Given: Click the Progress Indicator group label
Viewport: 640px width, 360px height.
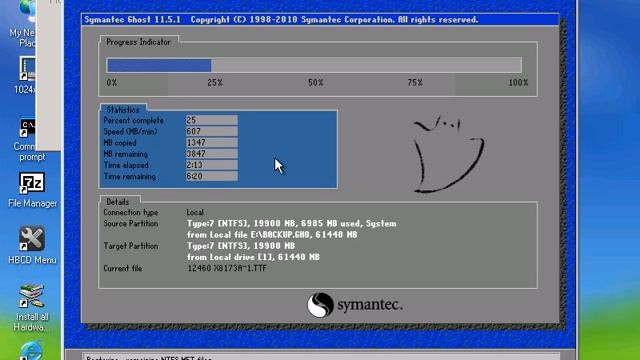Looking at the screenshot, I should point(138,42).
